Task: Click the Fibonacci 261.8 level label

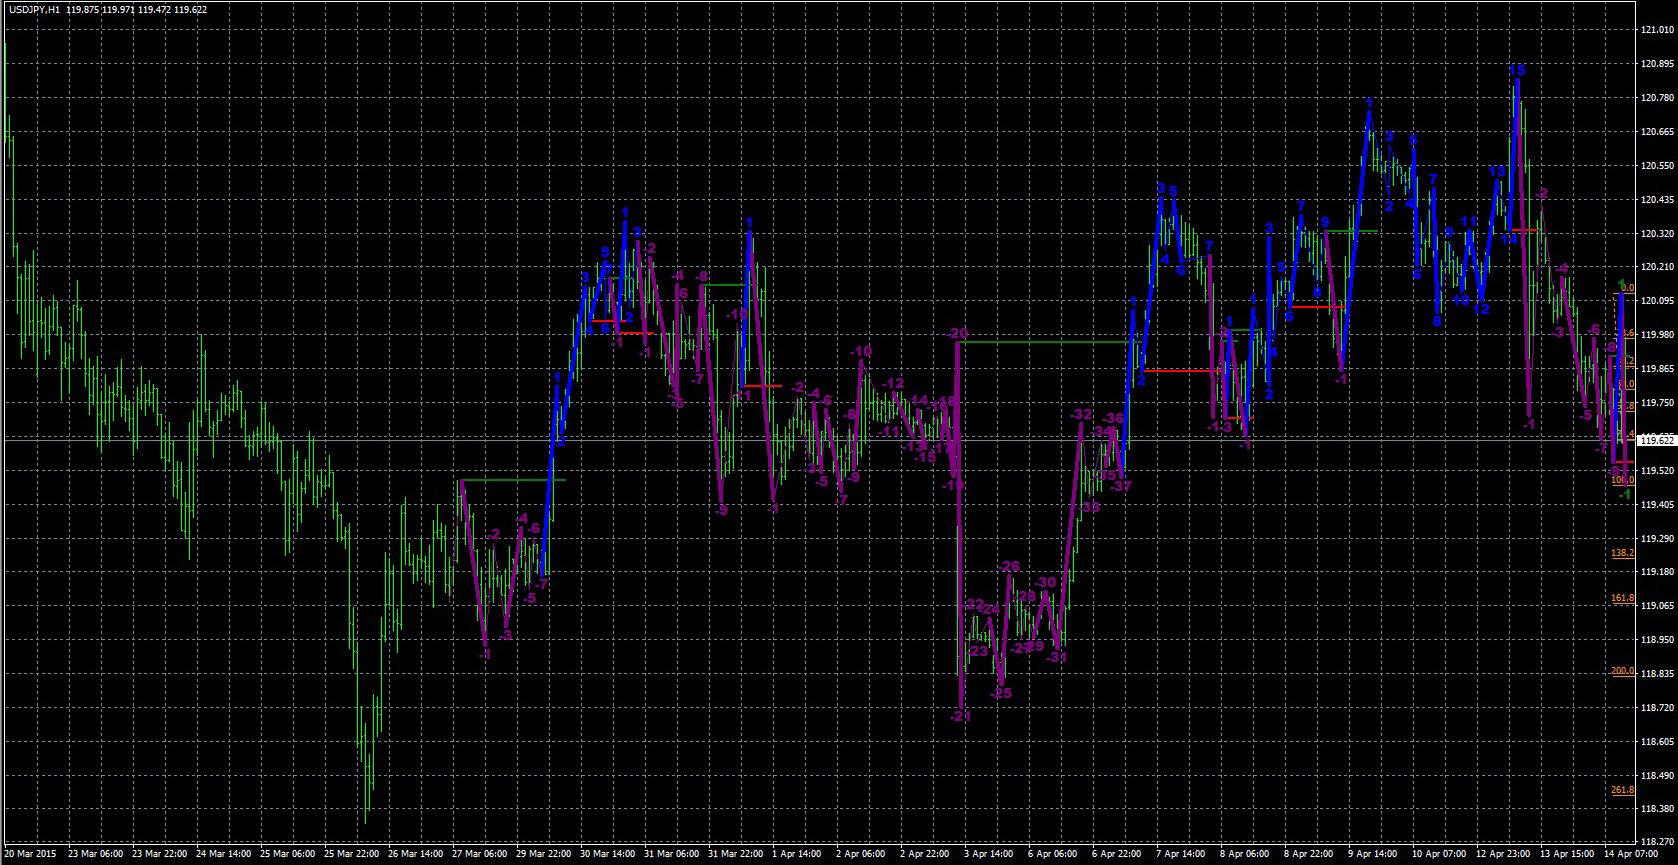Action: (1622, 790)
